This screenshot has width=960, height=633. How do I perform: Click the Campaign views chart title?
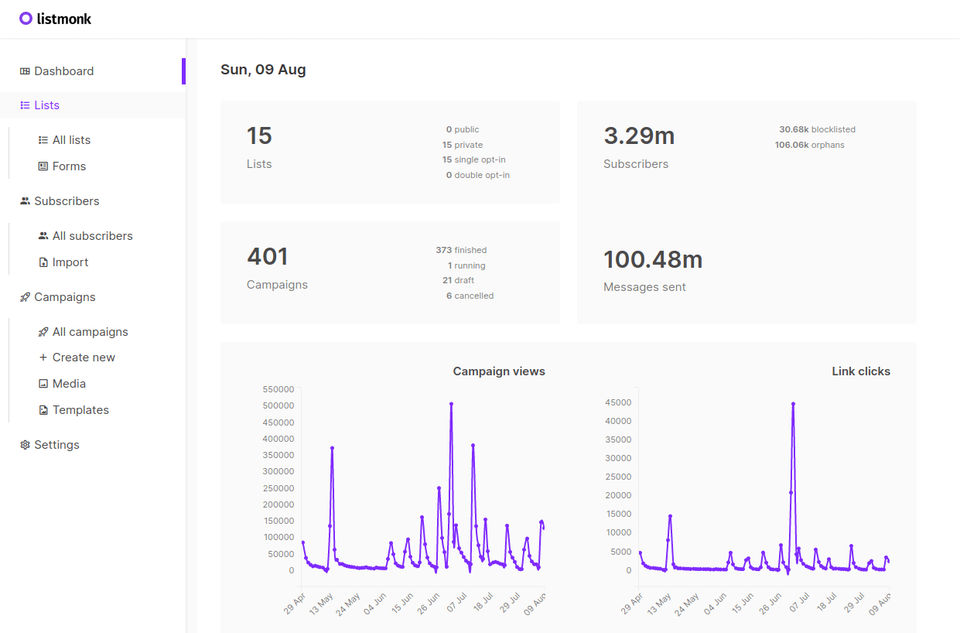click(499, 372)
